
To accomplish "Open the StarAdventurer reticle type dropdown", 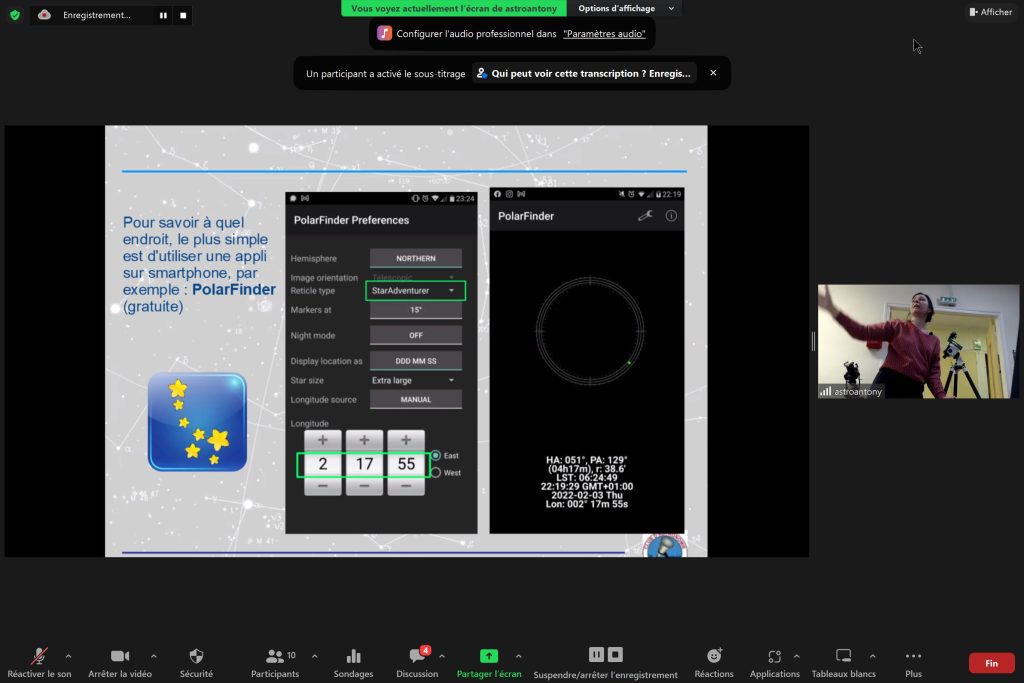I will (x=415, y=291).
